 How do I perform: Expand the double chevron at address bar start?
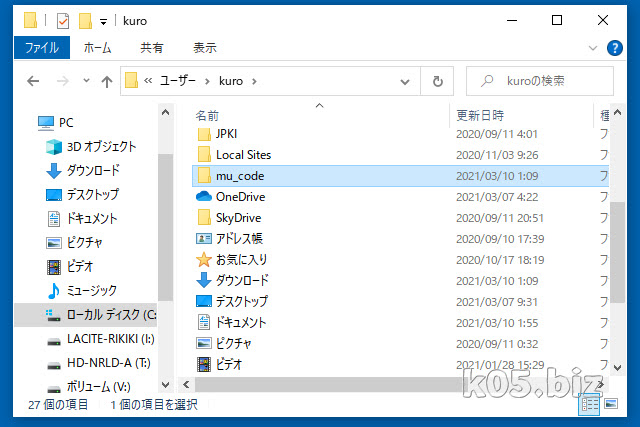click(148, 81)
